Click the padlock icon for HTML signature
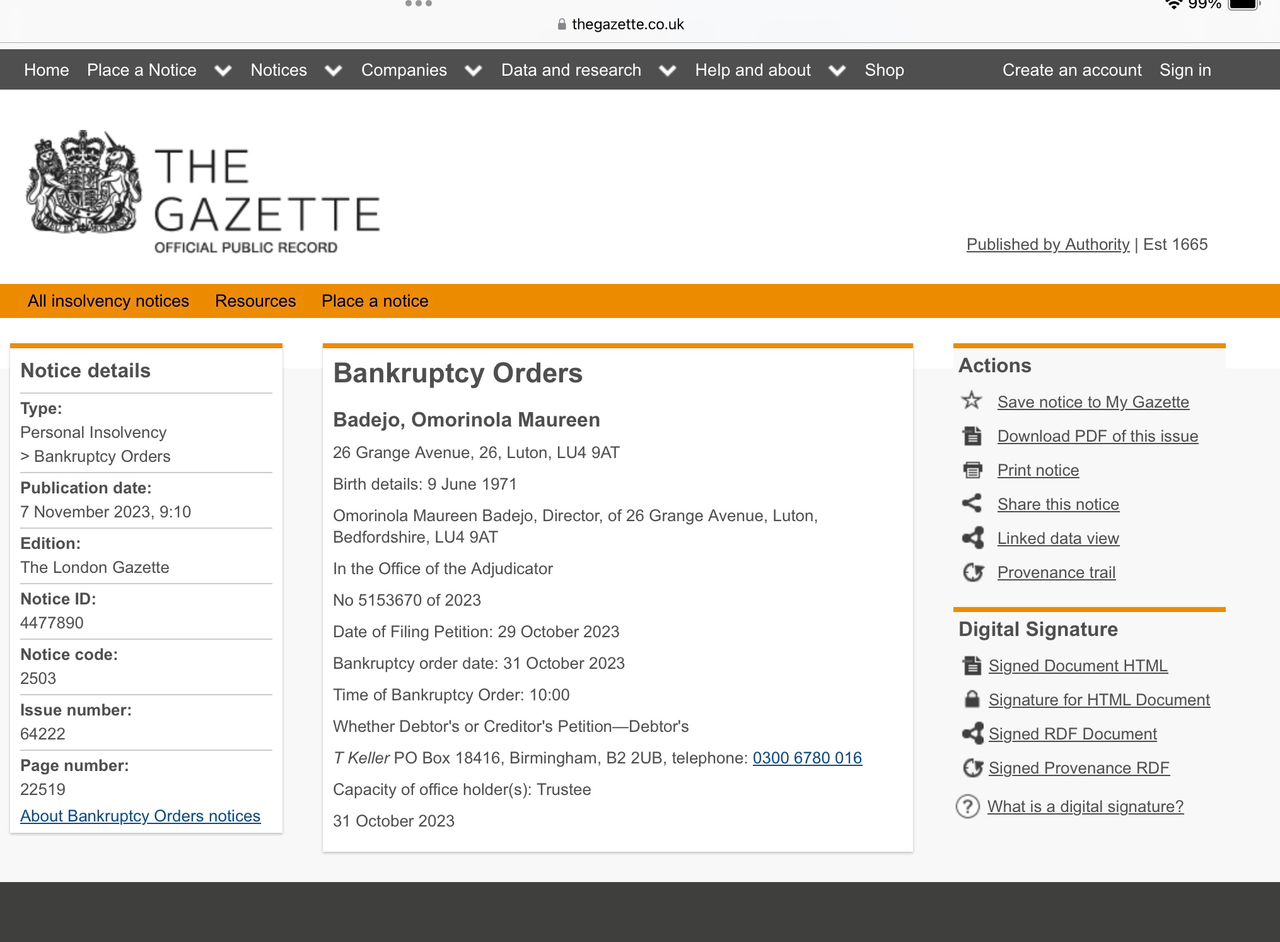This screenshot has width=1280, height=942. coord(971,700)
